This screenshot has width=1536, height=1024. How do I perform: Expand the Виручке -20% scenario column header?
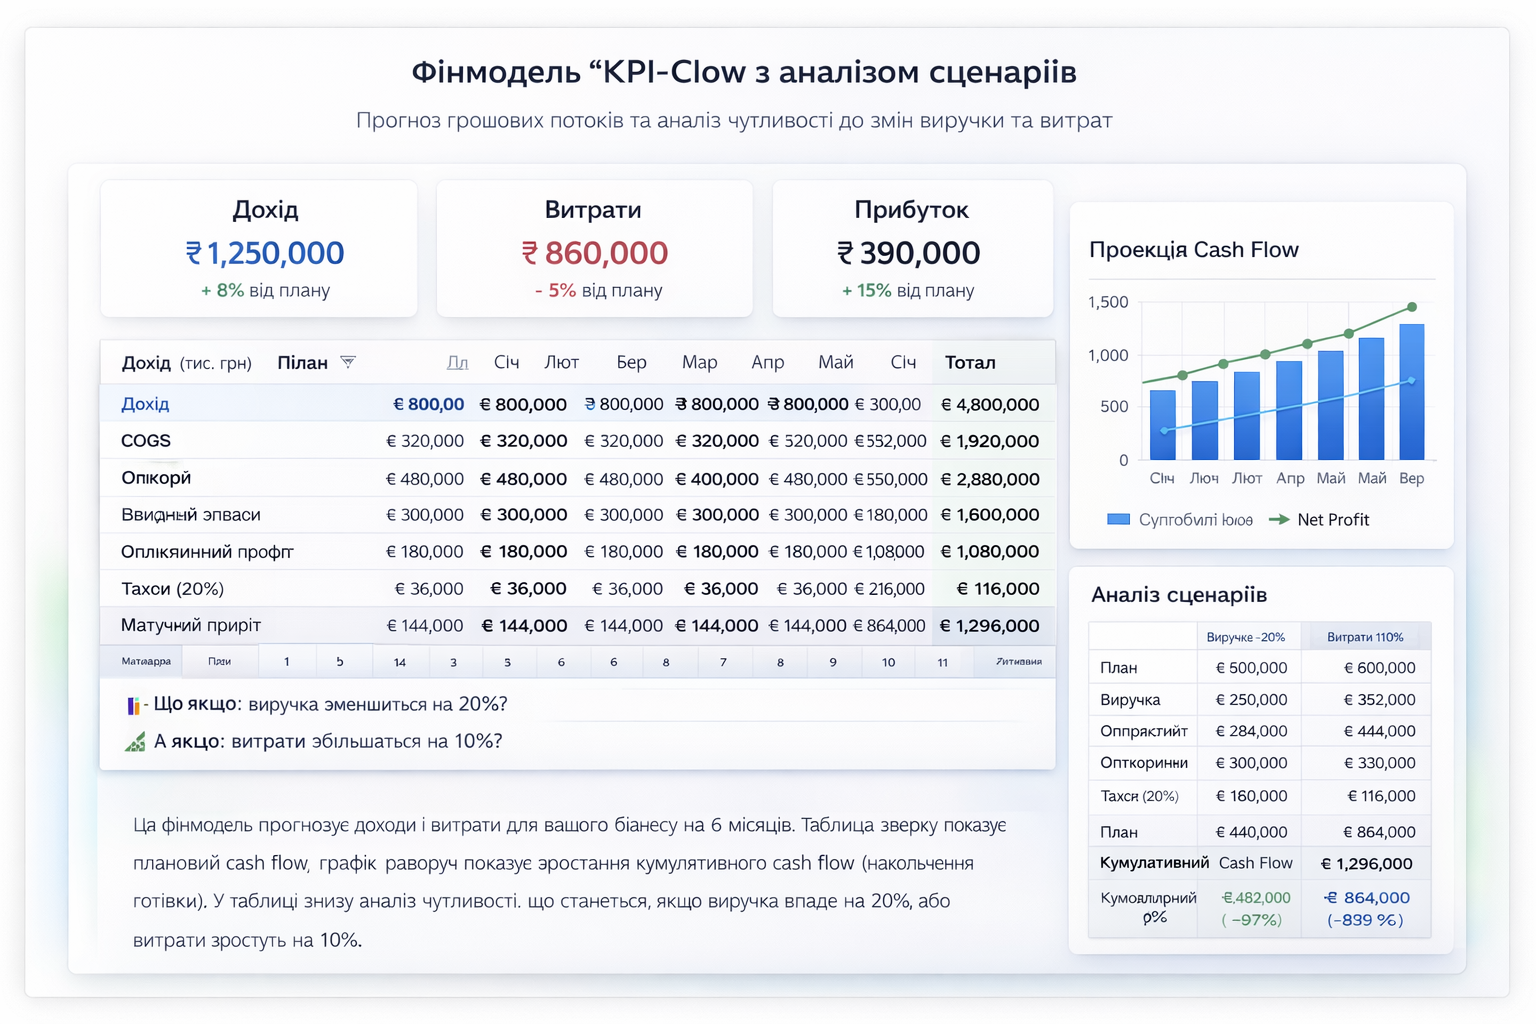click(1249, 636)
